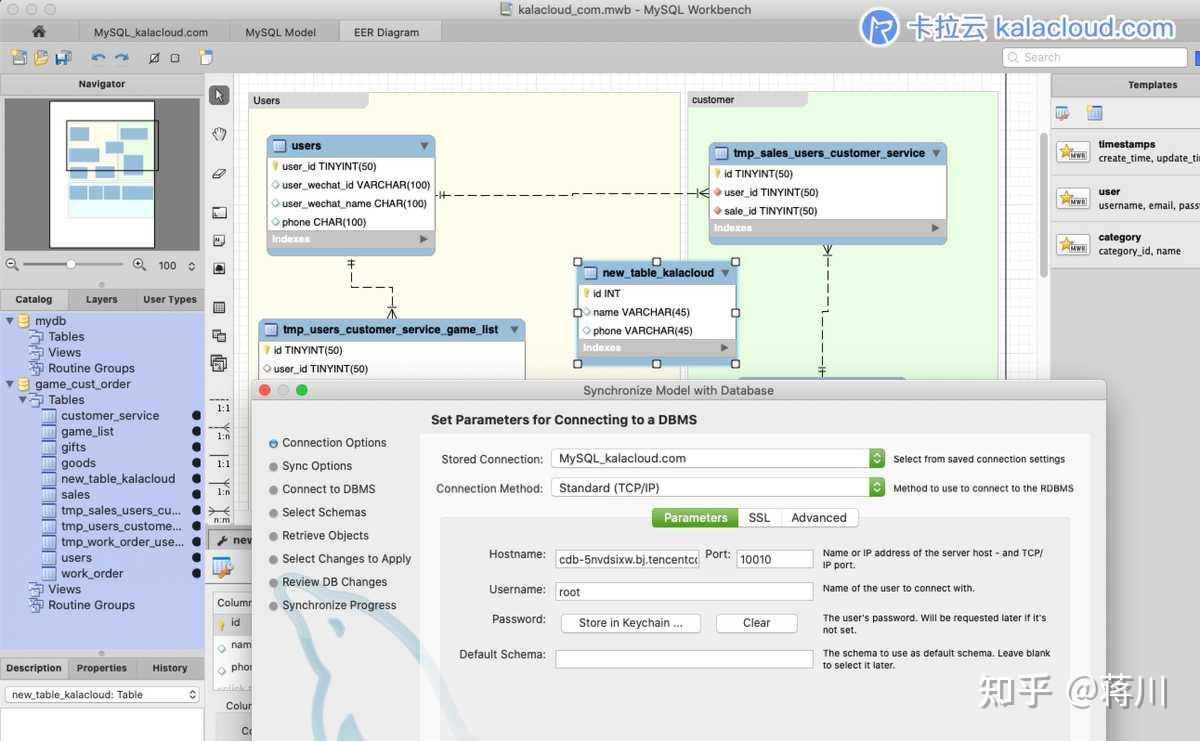Switch to the Catalog tab

pyautogui.click(x=34, y=299)
